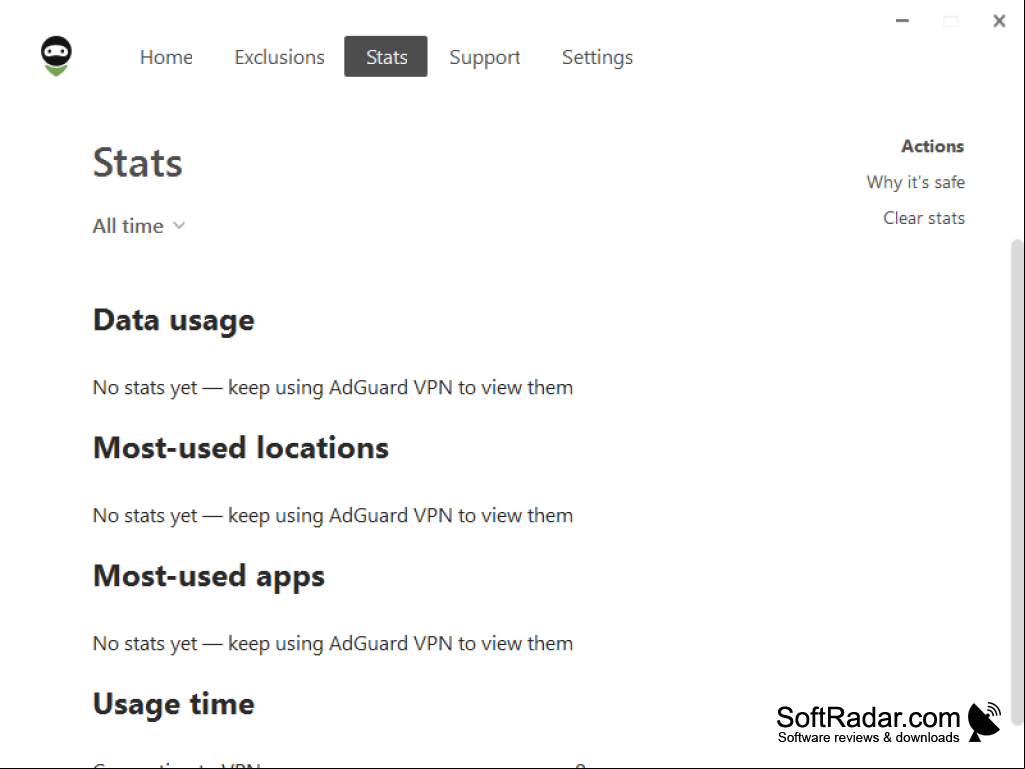Click the no-stats message under Most-used locations
The image size is (1025, 769).
coord(333,516)
